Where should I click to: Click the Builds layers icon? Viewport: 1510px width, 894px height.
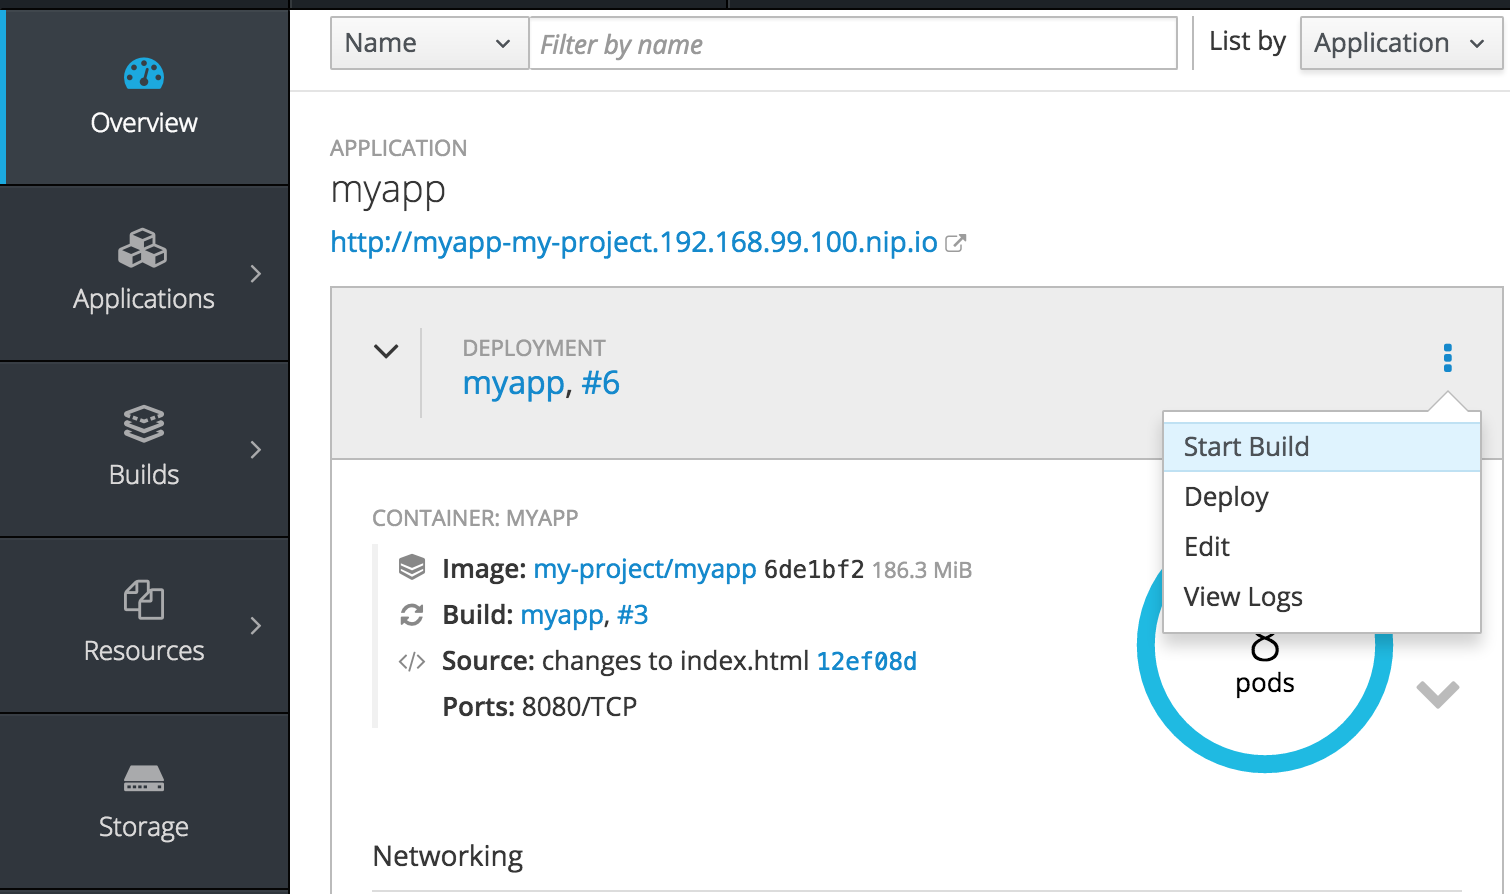tap(144, 424)
